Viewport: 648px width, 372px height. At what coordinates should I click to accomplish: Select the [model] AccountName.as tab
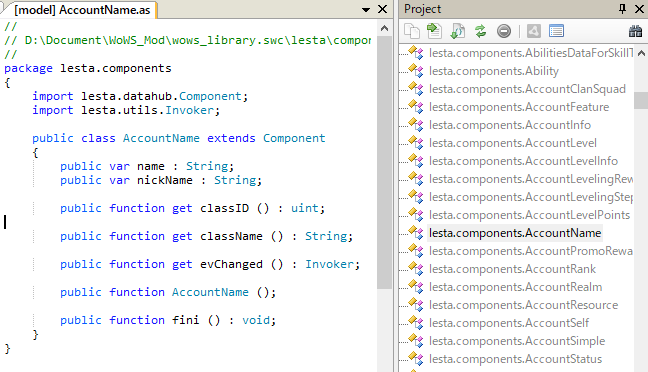82,10
